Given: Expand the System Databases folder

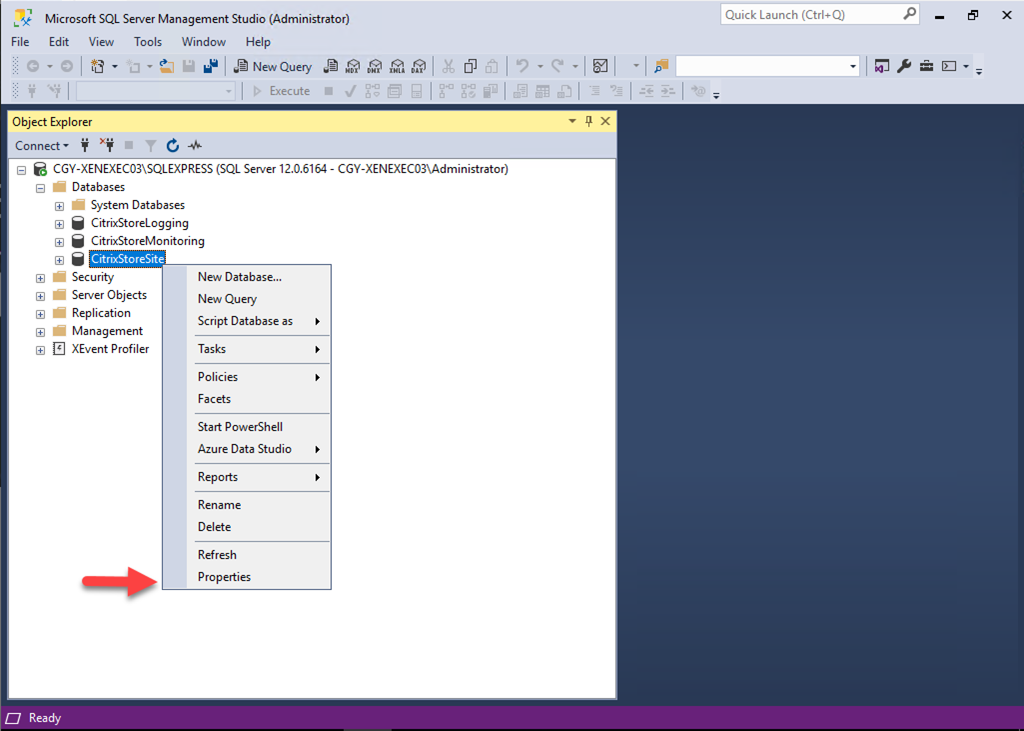Looking at the screenshot, I should (59, 206).
